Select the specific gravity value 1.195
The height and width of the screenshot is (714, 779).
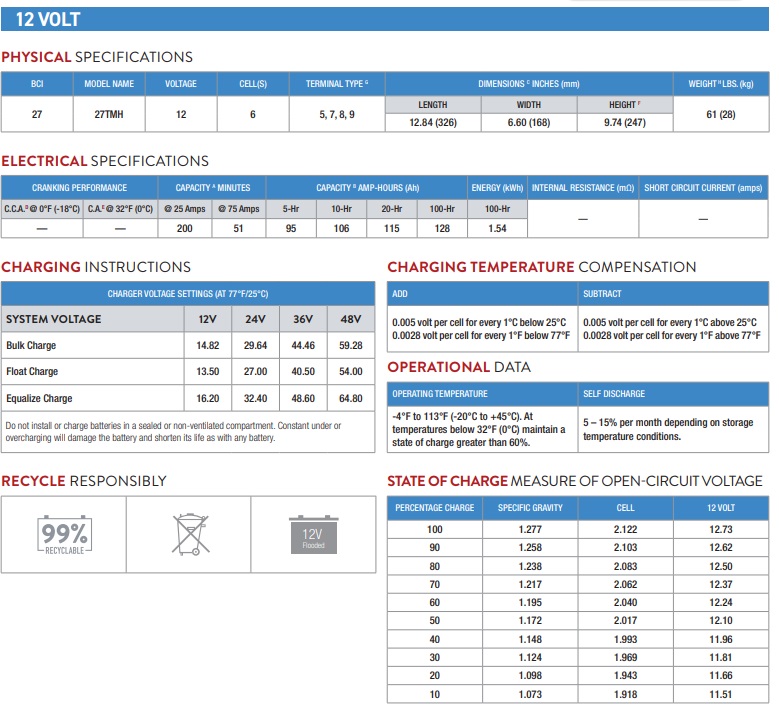tap(530, 603)
